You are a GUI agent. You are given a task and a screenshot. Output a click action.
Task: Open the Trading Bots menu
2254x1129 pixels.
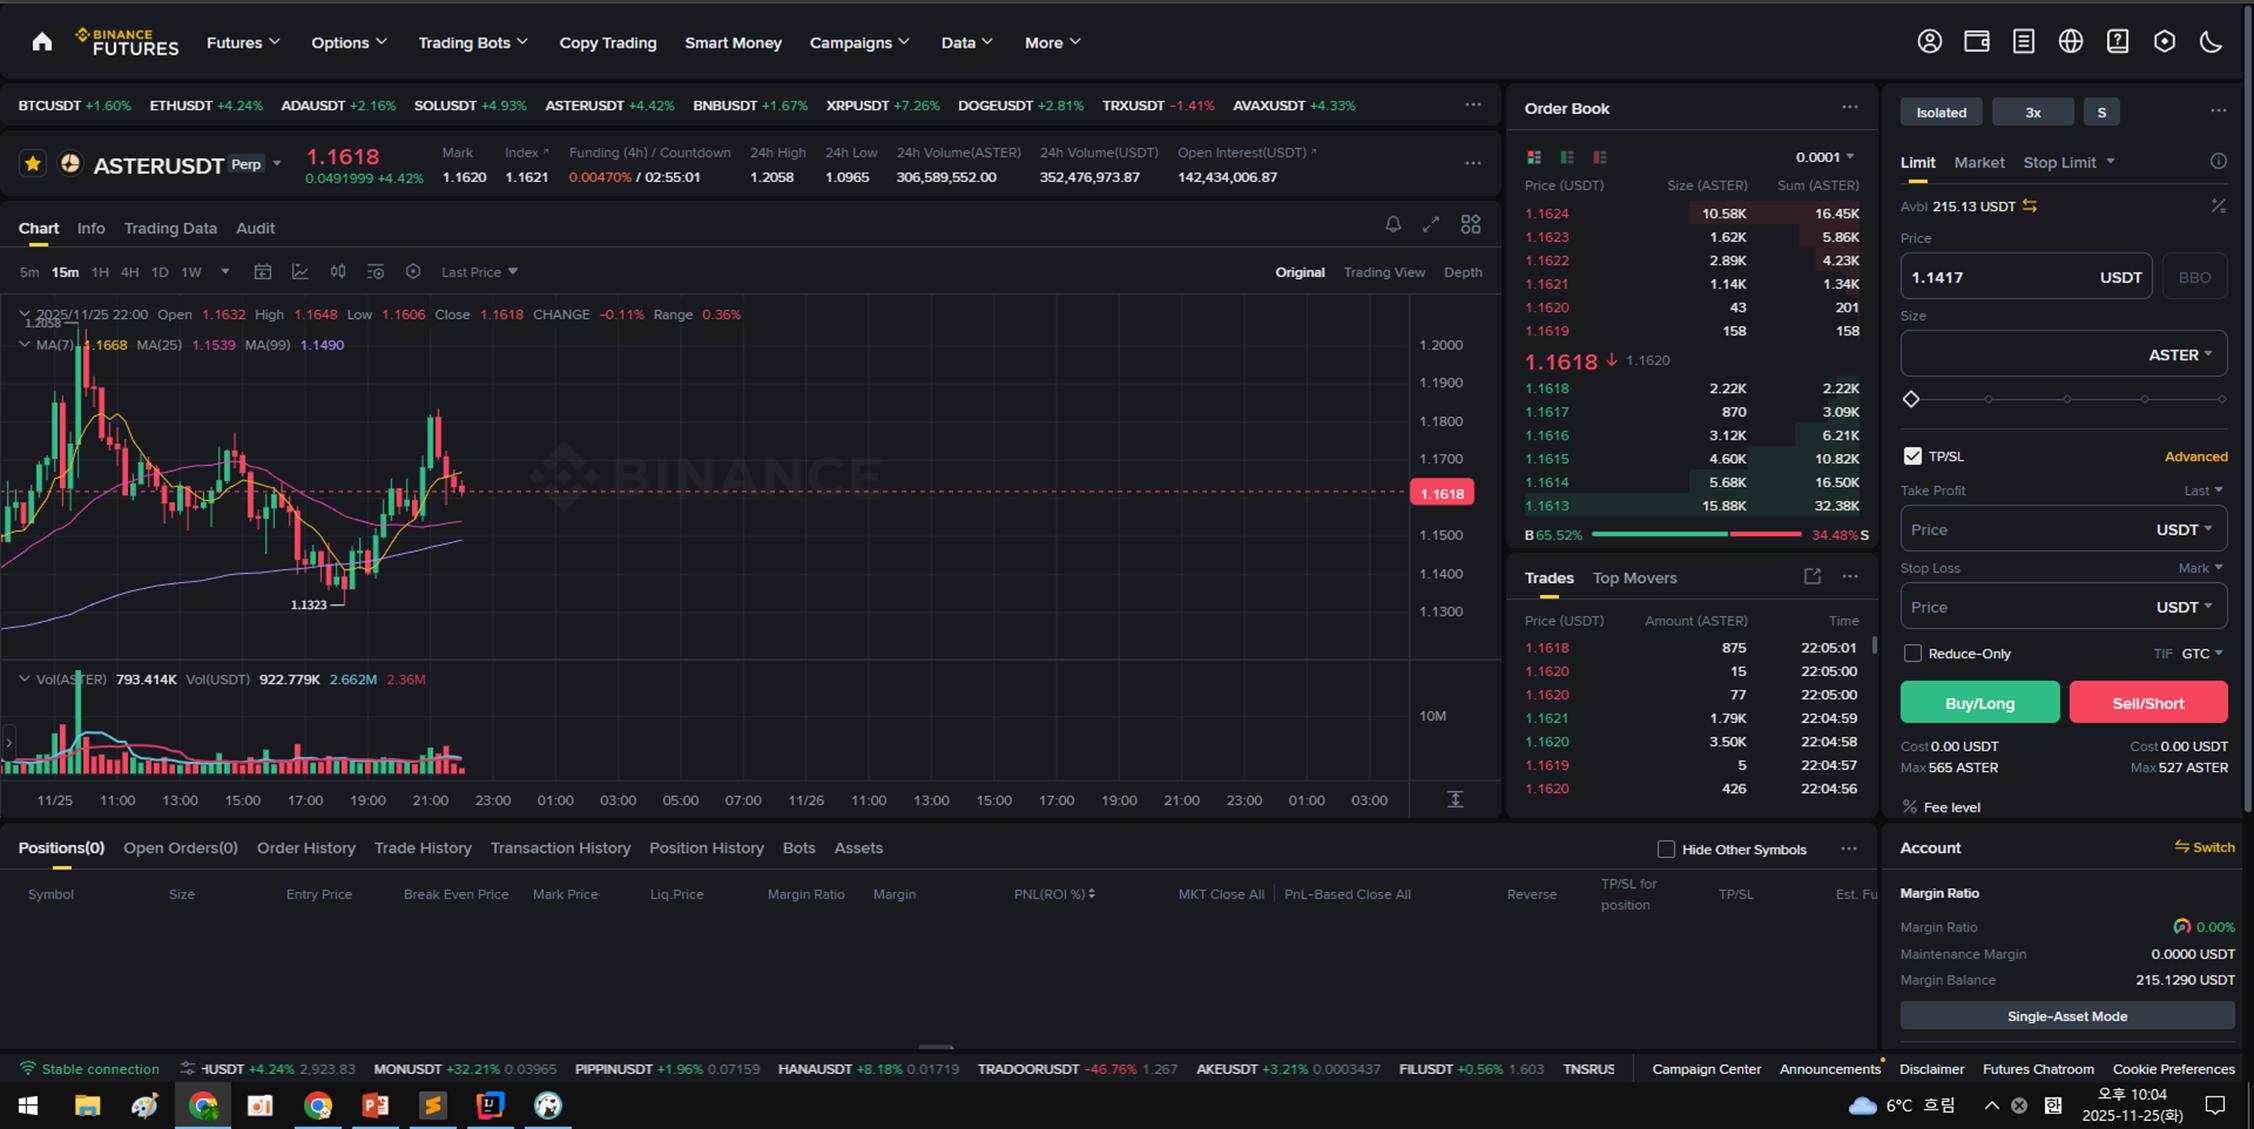(472, 43)
